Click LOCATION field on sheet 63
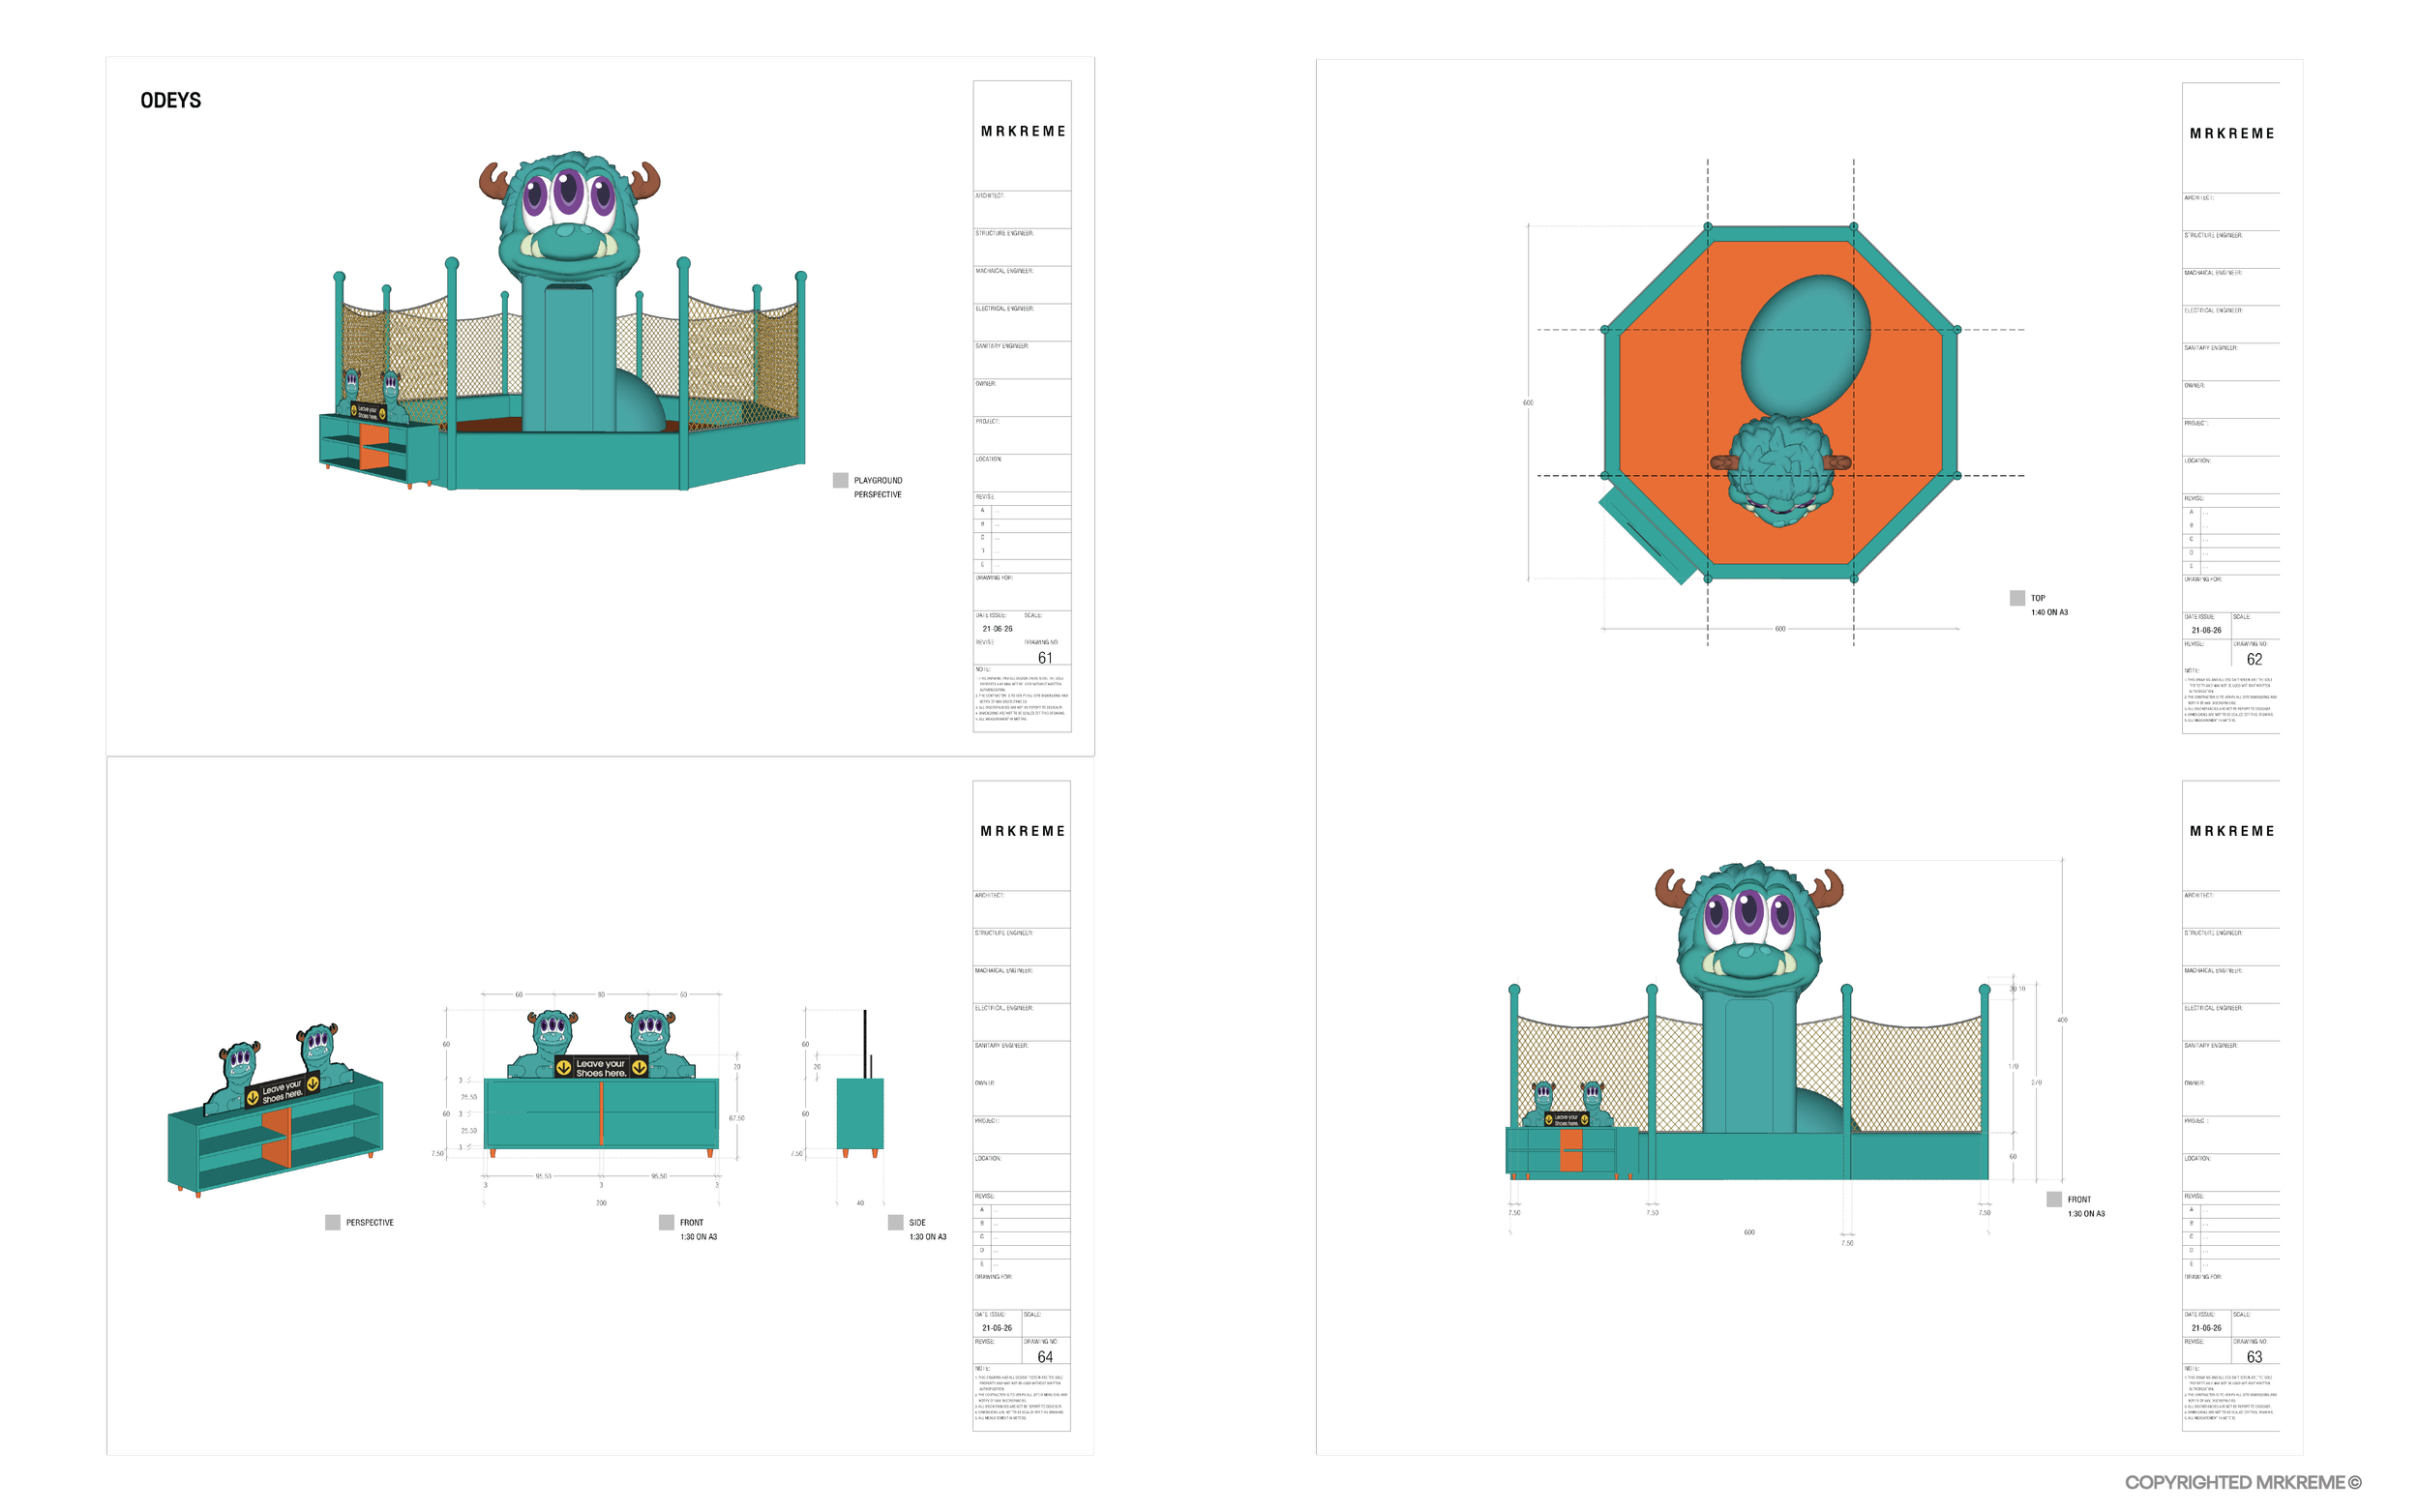 pos(2231,1172)
